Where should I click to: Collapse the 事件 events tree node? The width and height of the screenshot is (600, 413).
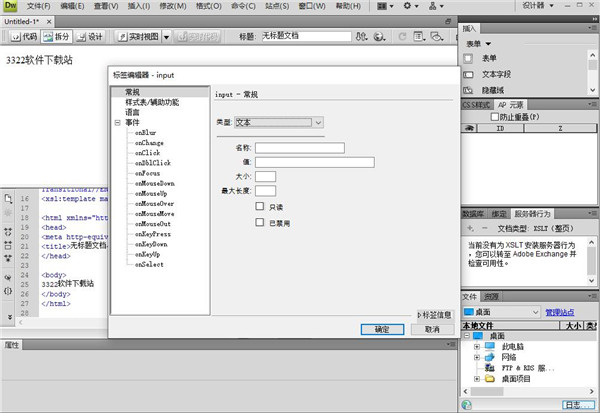click(x=118, y=122)
